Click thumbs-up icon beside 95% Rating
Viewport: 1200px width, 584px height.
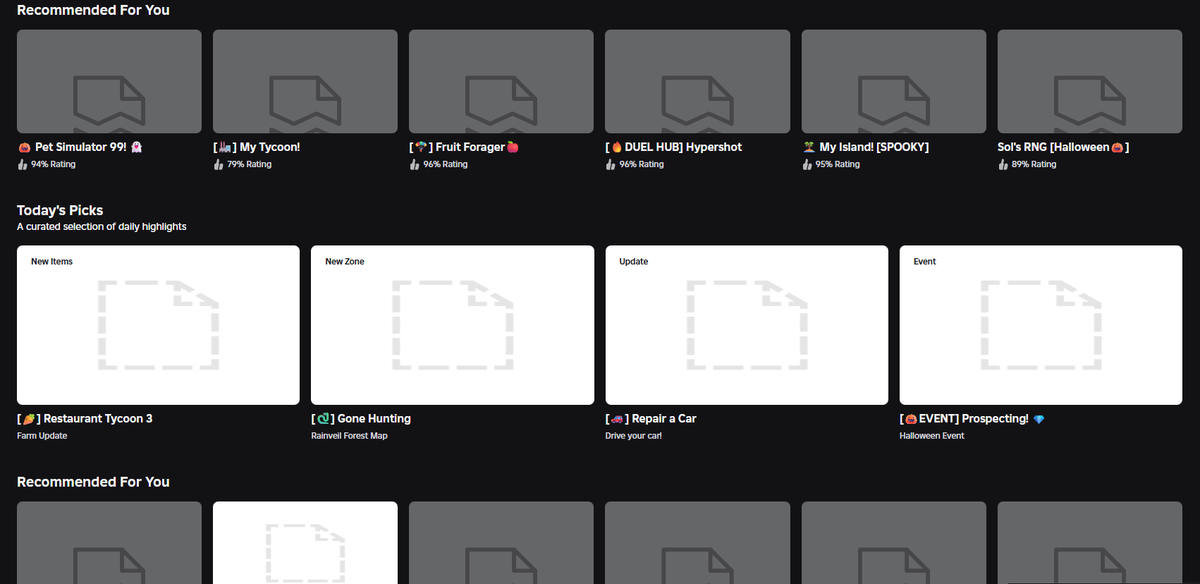807,165
